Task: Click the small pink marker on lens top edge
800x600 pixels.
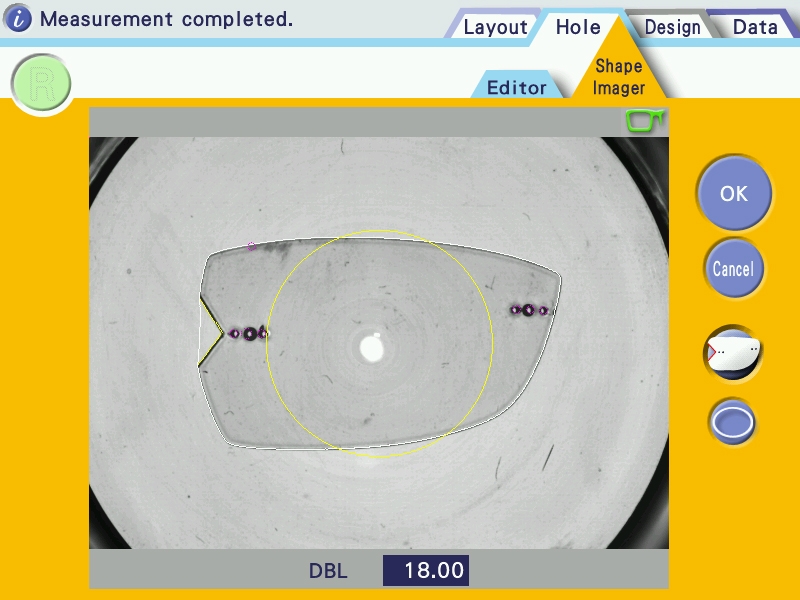Action: coord(251,246)
